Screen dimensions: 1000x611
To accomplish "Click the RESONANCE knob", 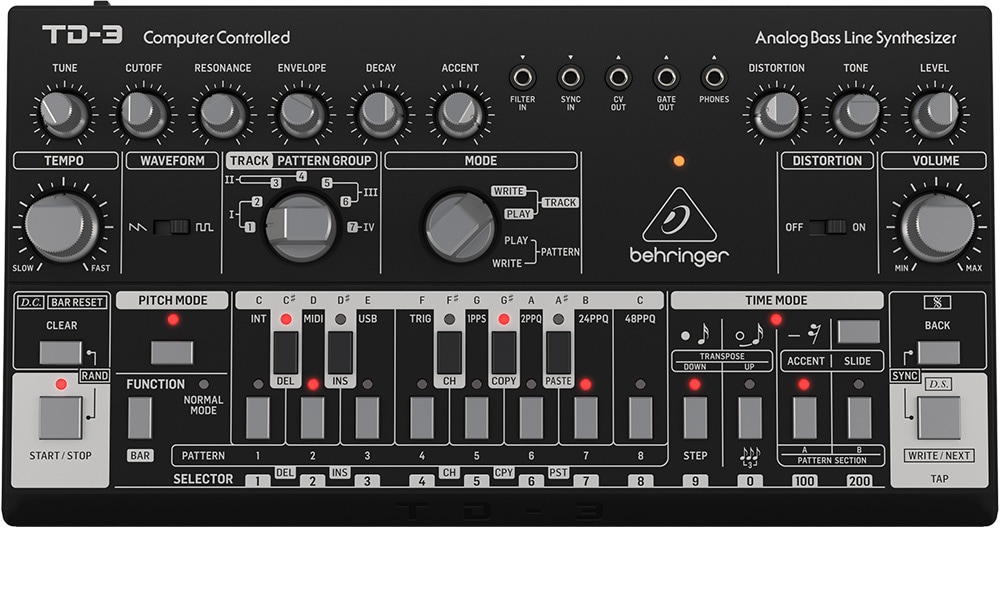I will pos(223,115).
